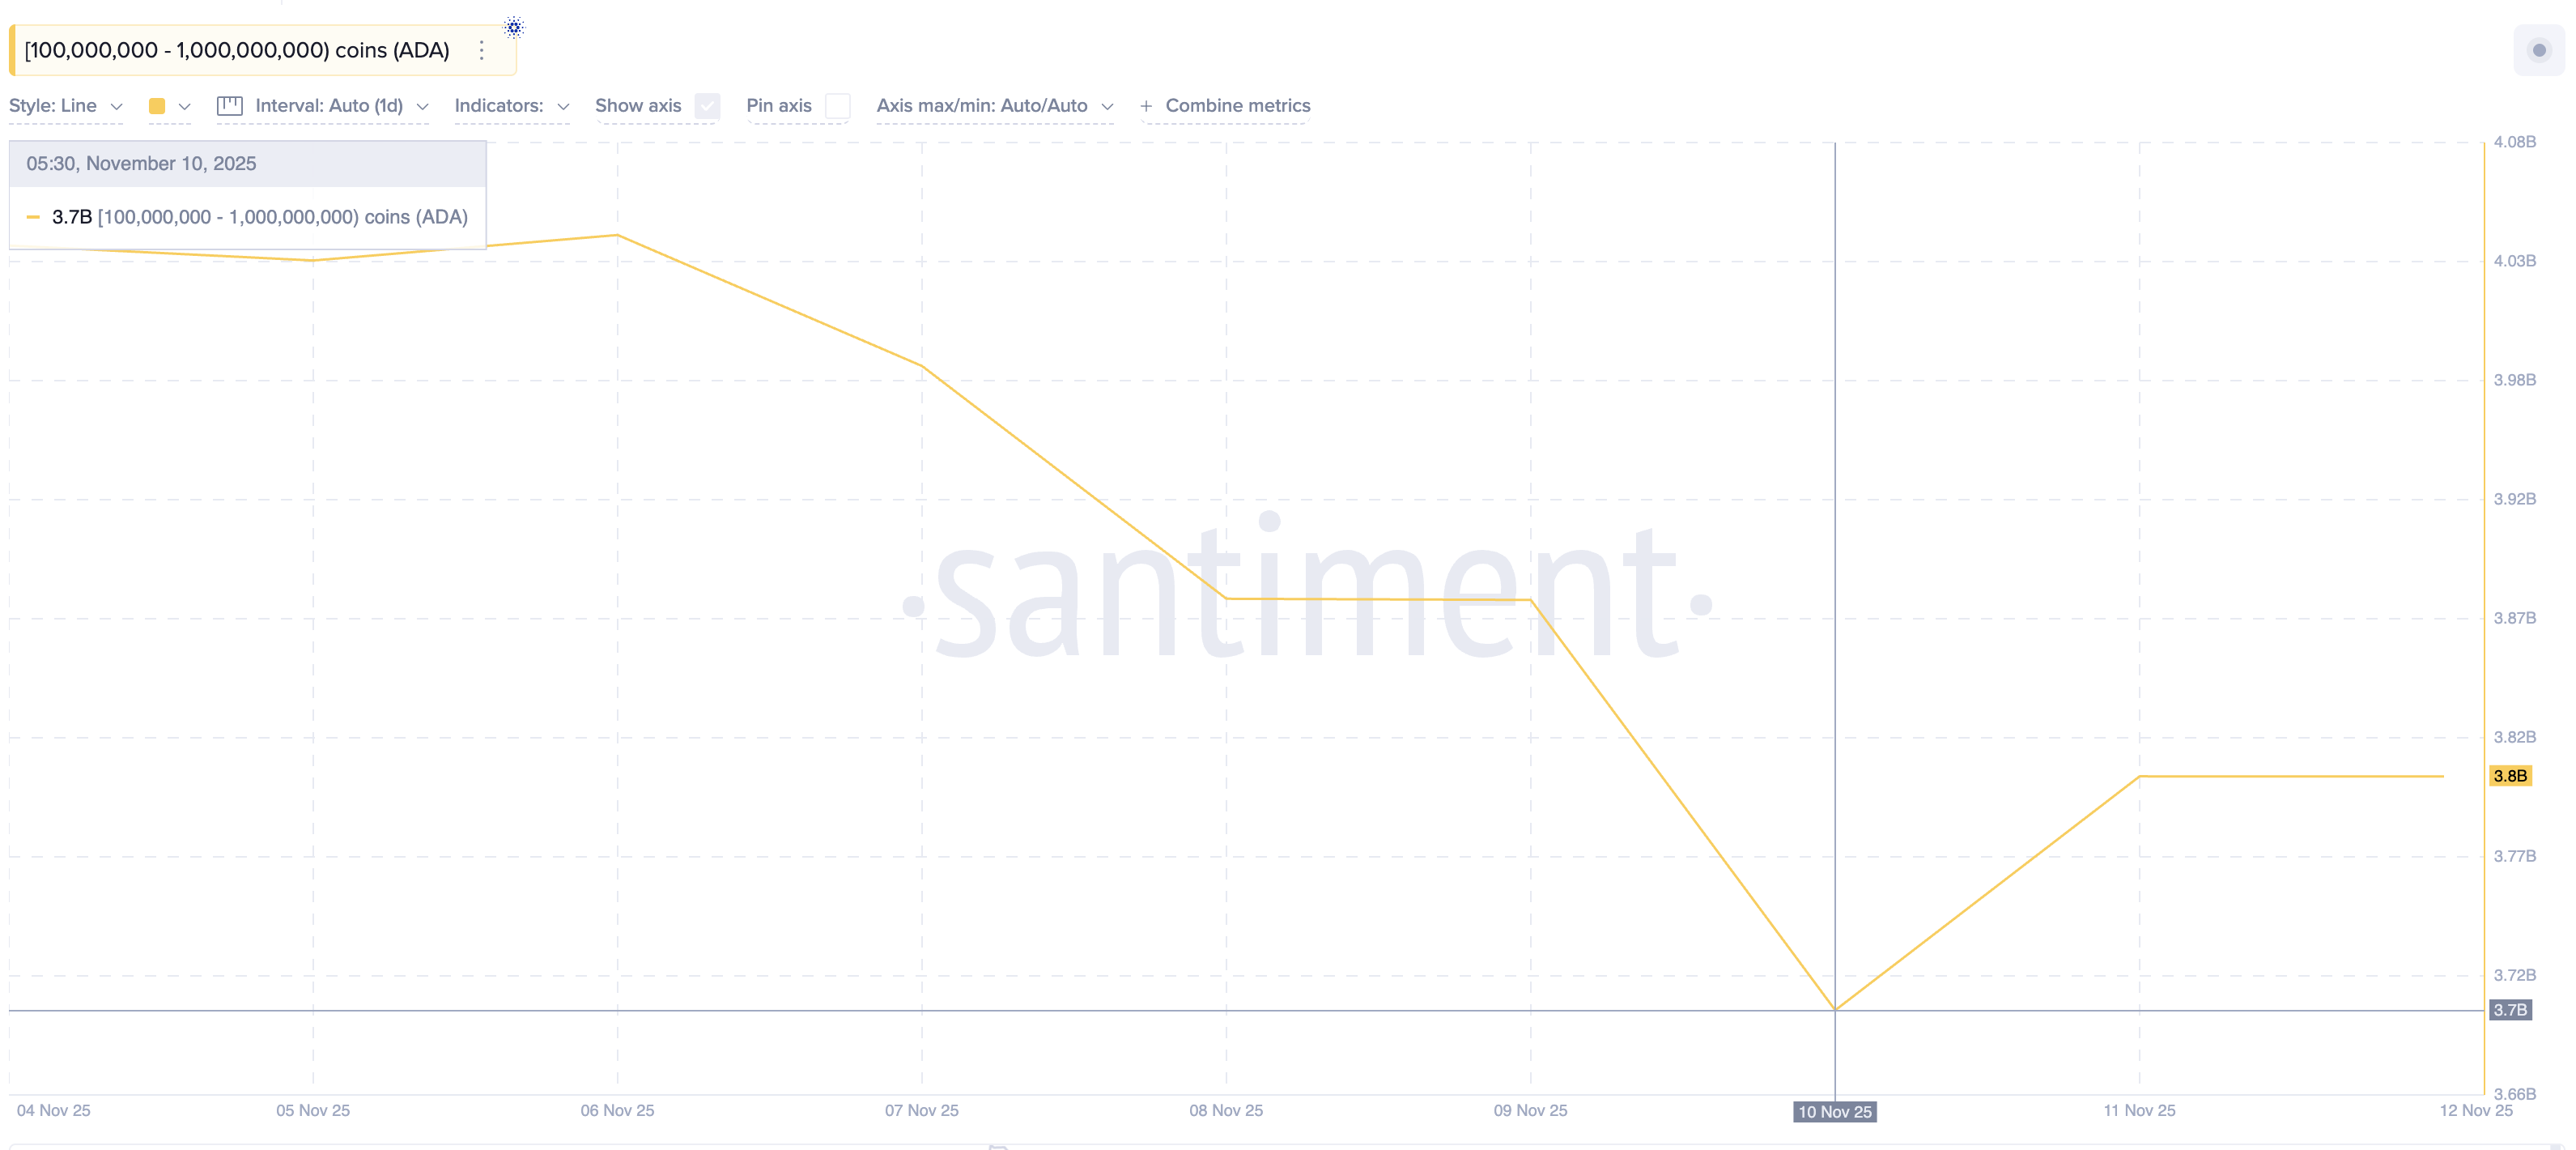Click the metric title input field
Screen dimensions: 2576x1150
(235, 49)
